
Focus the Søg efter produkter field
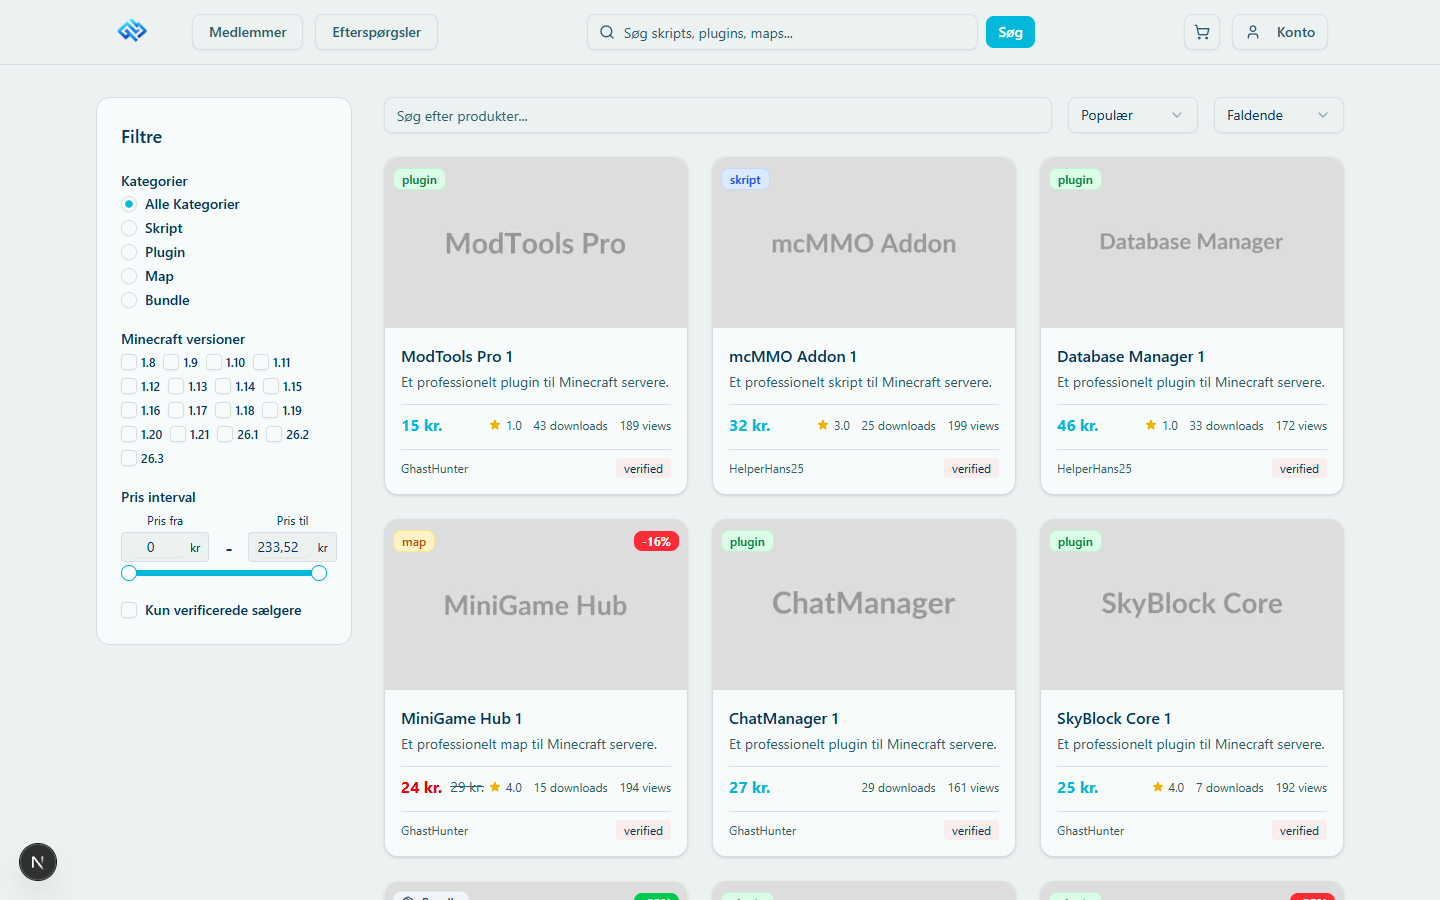coord(718,115)
